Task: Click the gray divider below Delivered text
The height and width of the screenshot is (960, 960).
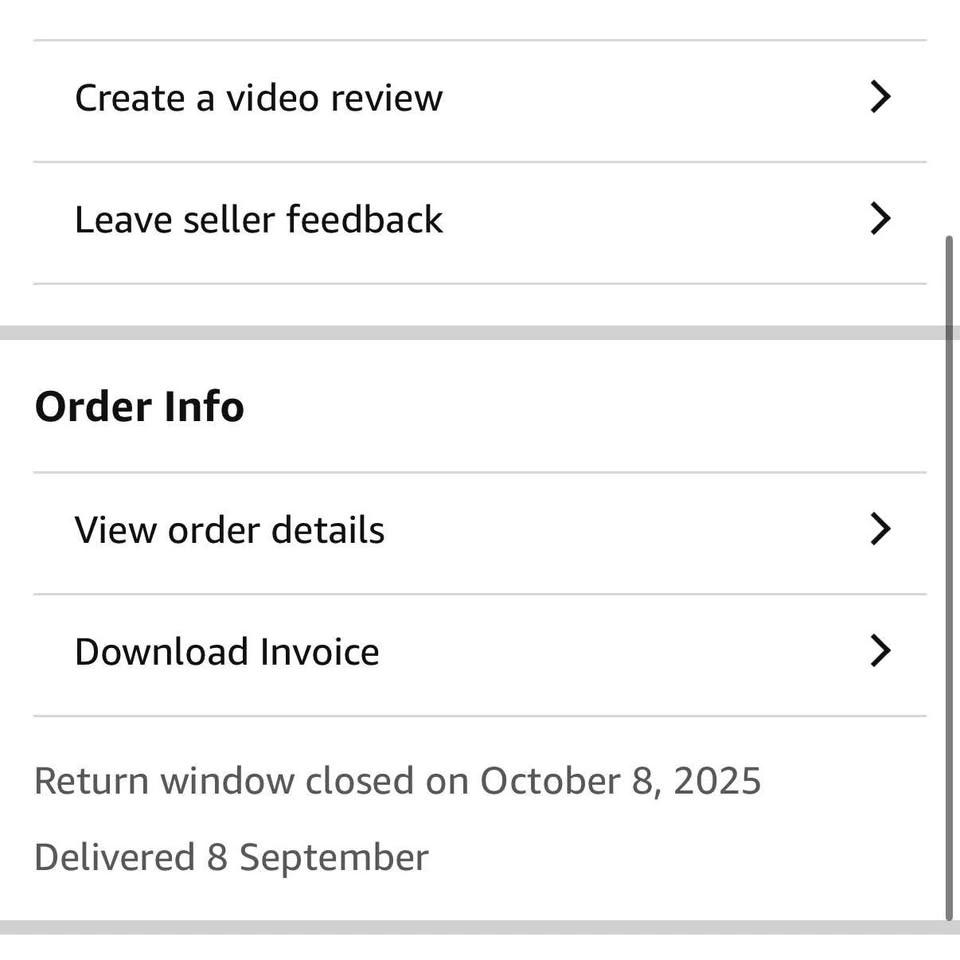Action: pos(480,927)
